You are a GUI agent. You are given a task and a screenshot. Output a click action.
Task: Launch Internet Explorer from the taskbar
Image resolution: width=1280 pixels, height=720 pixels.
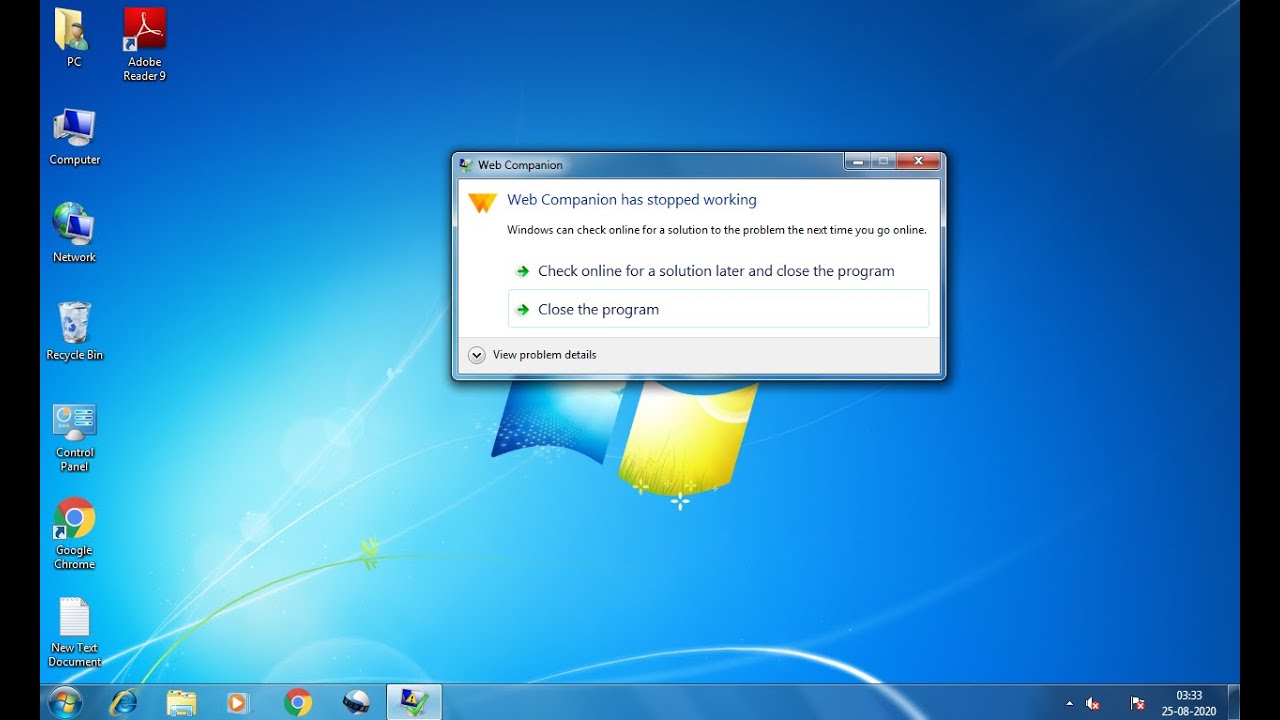(124, 703)
